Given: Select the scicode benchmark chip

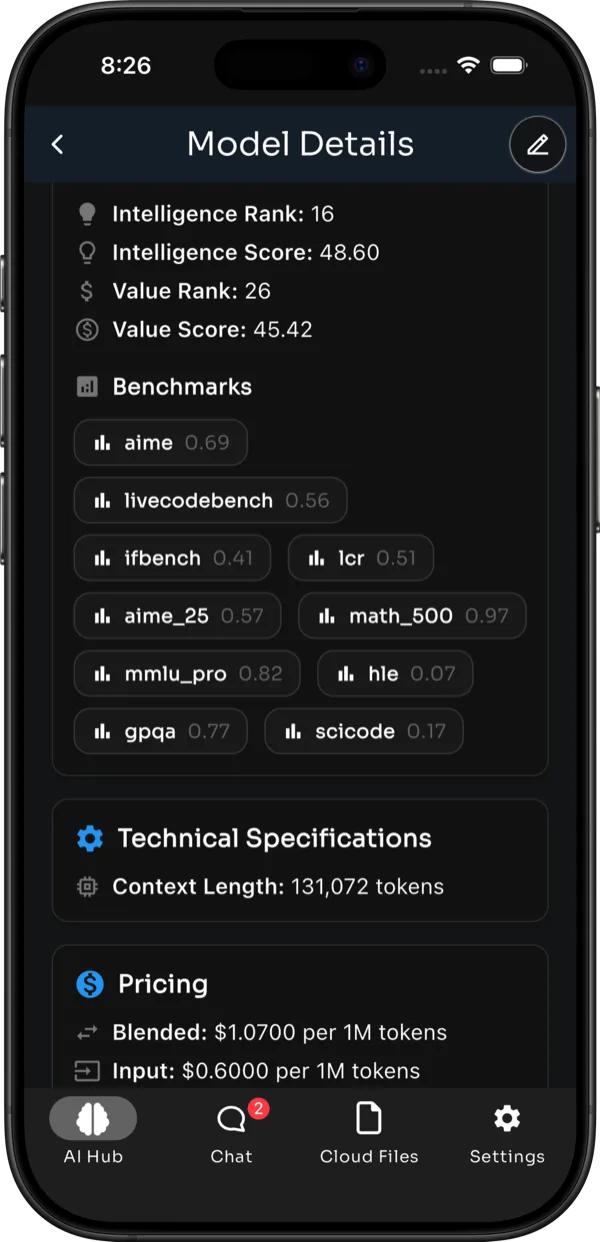Looking at the screenshot, I should pos(364,731).
